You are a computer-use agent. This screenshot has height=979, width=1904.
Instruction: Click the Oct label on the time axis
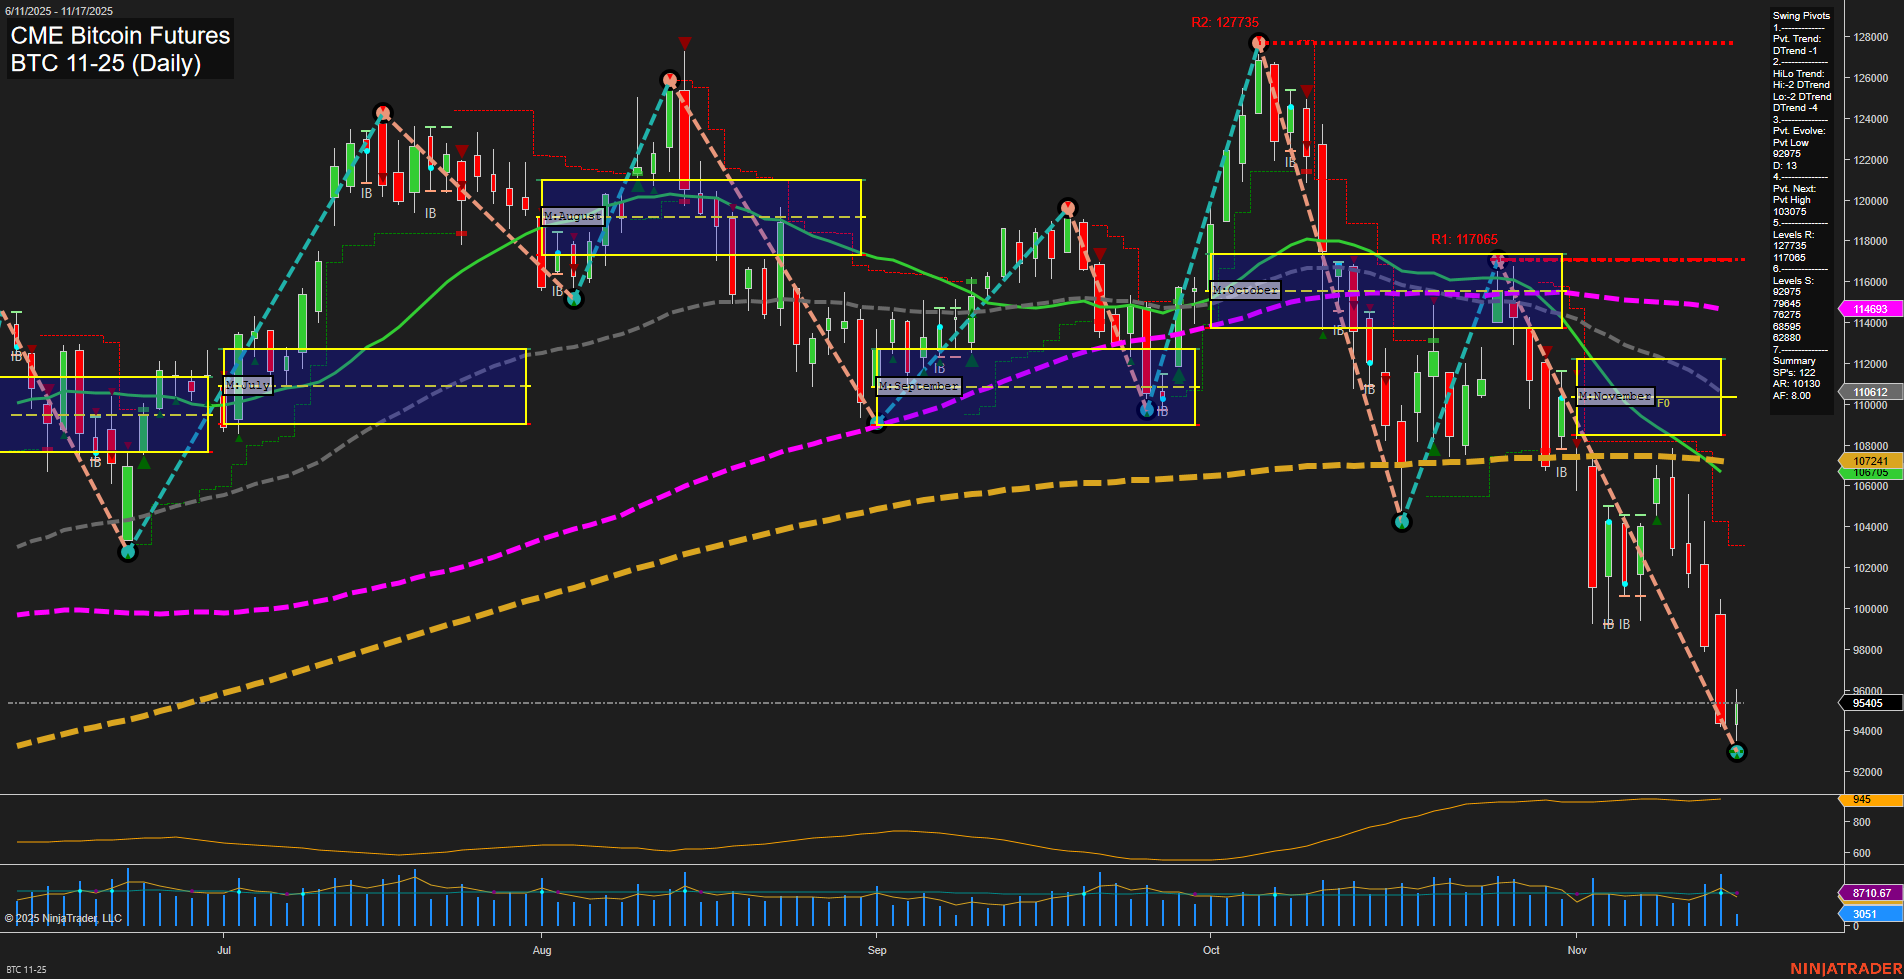point(1211,950)
